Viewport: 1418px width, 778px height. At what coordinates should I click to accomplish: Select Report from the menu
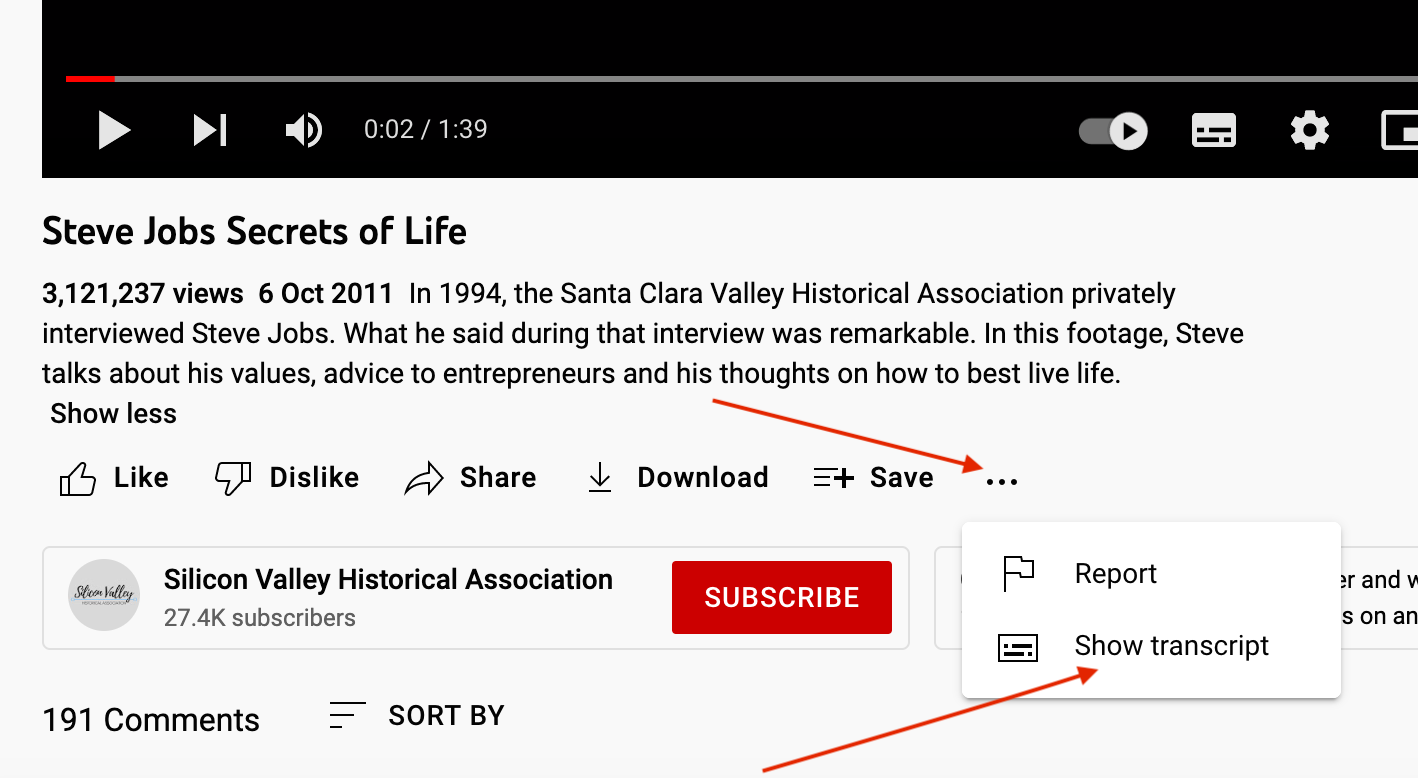click(1151, 574)
